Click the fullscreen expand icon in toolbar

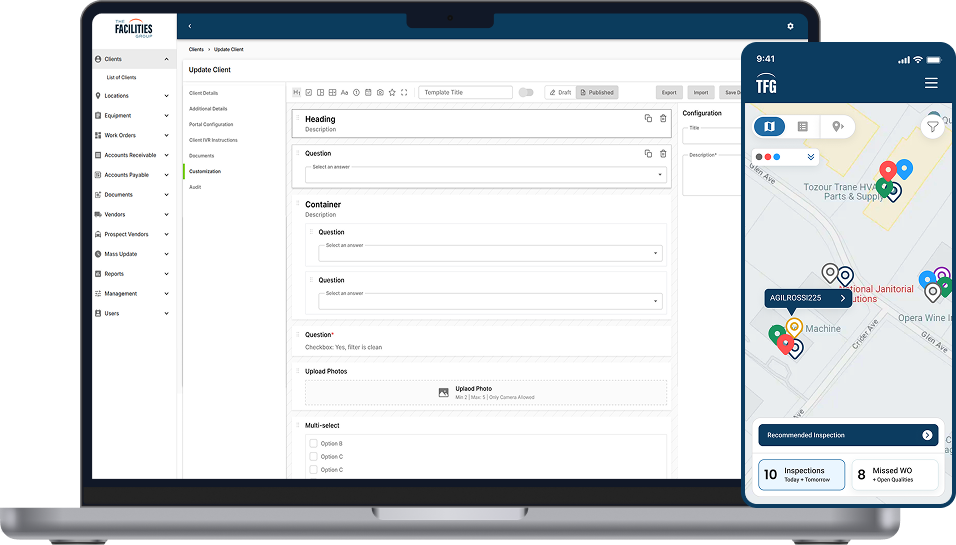point(404,93)
